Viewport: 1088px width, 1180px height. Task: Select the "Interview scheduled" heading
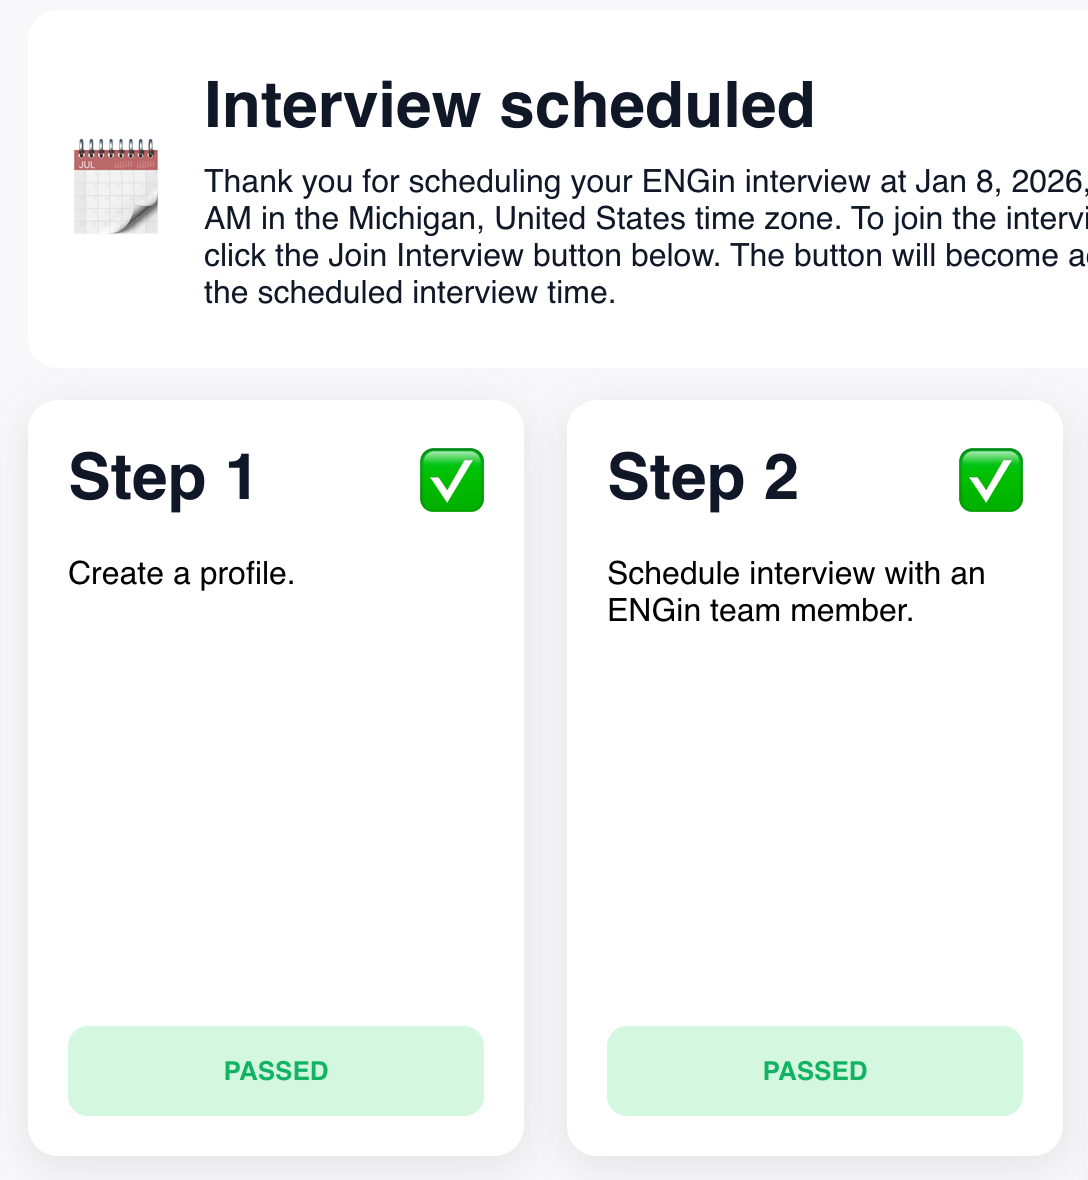point(509,106)
